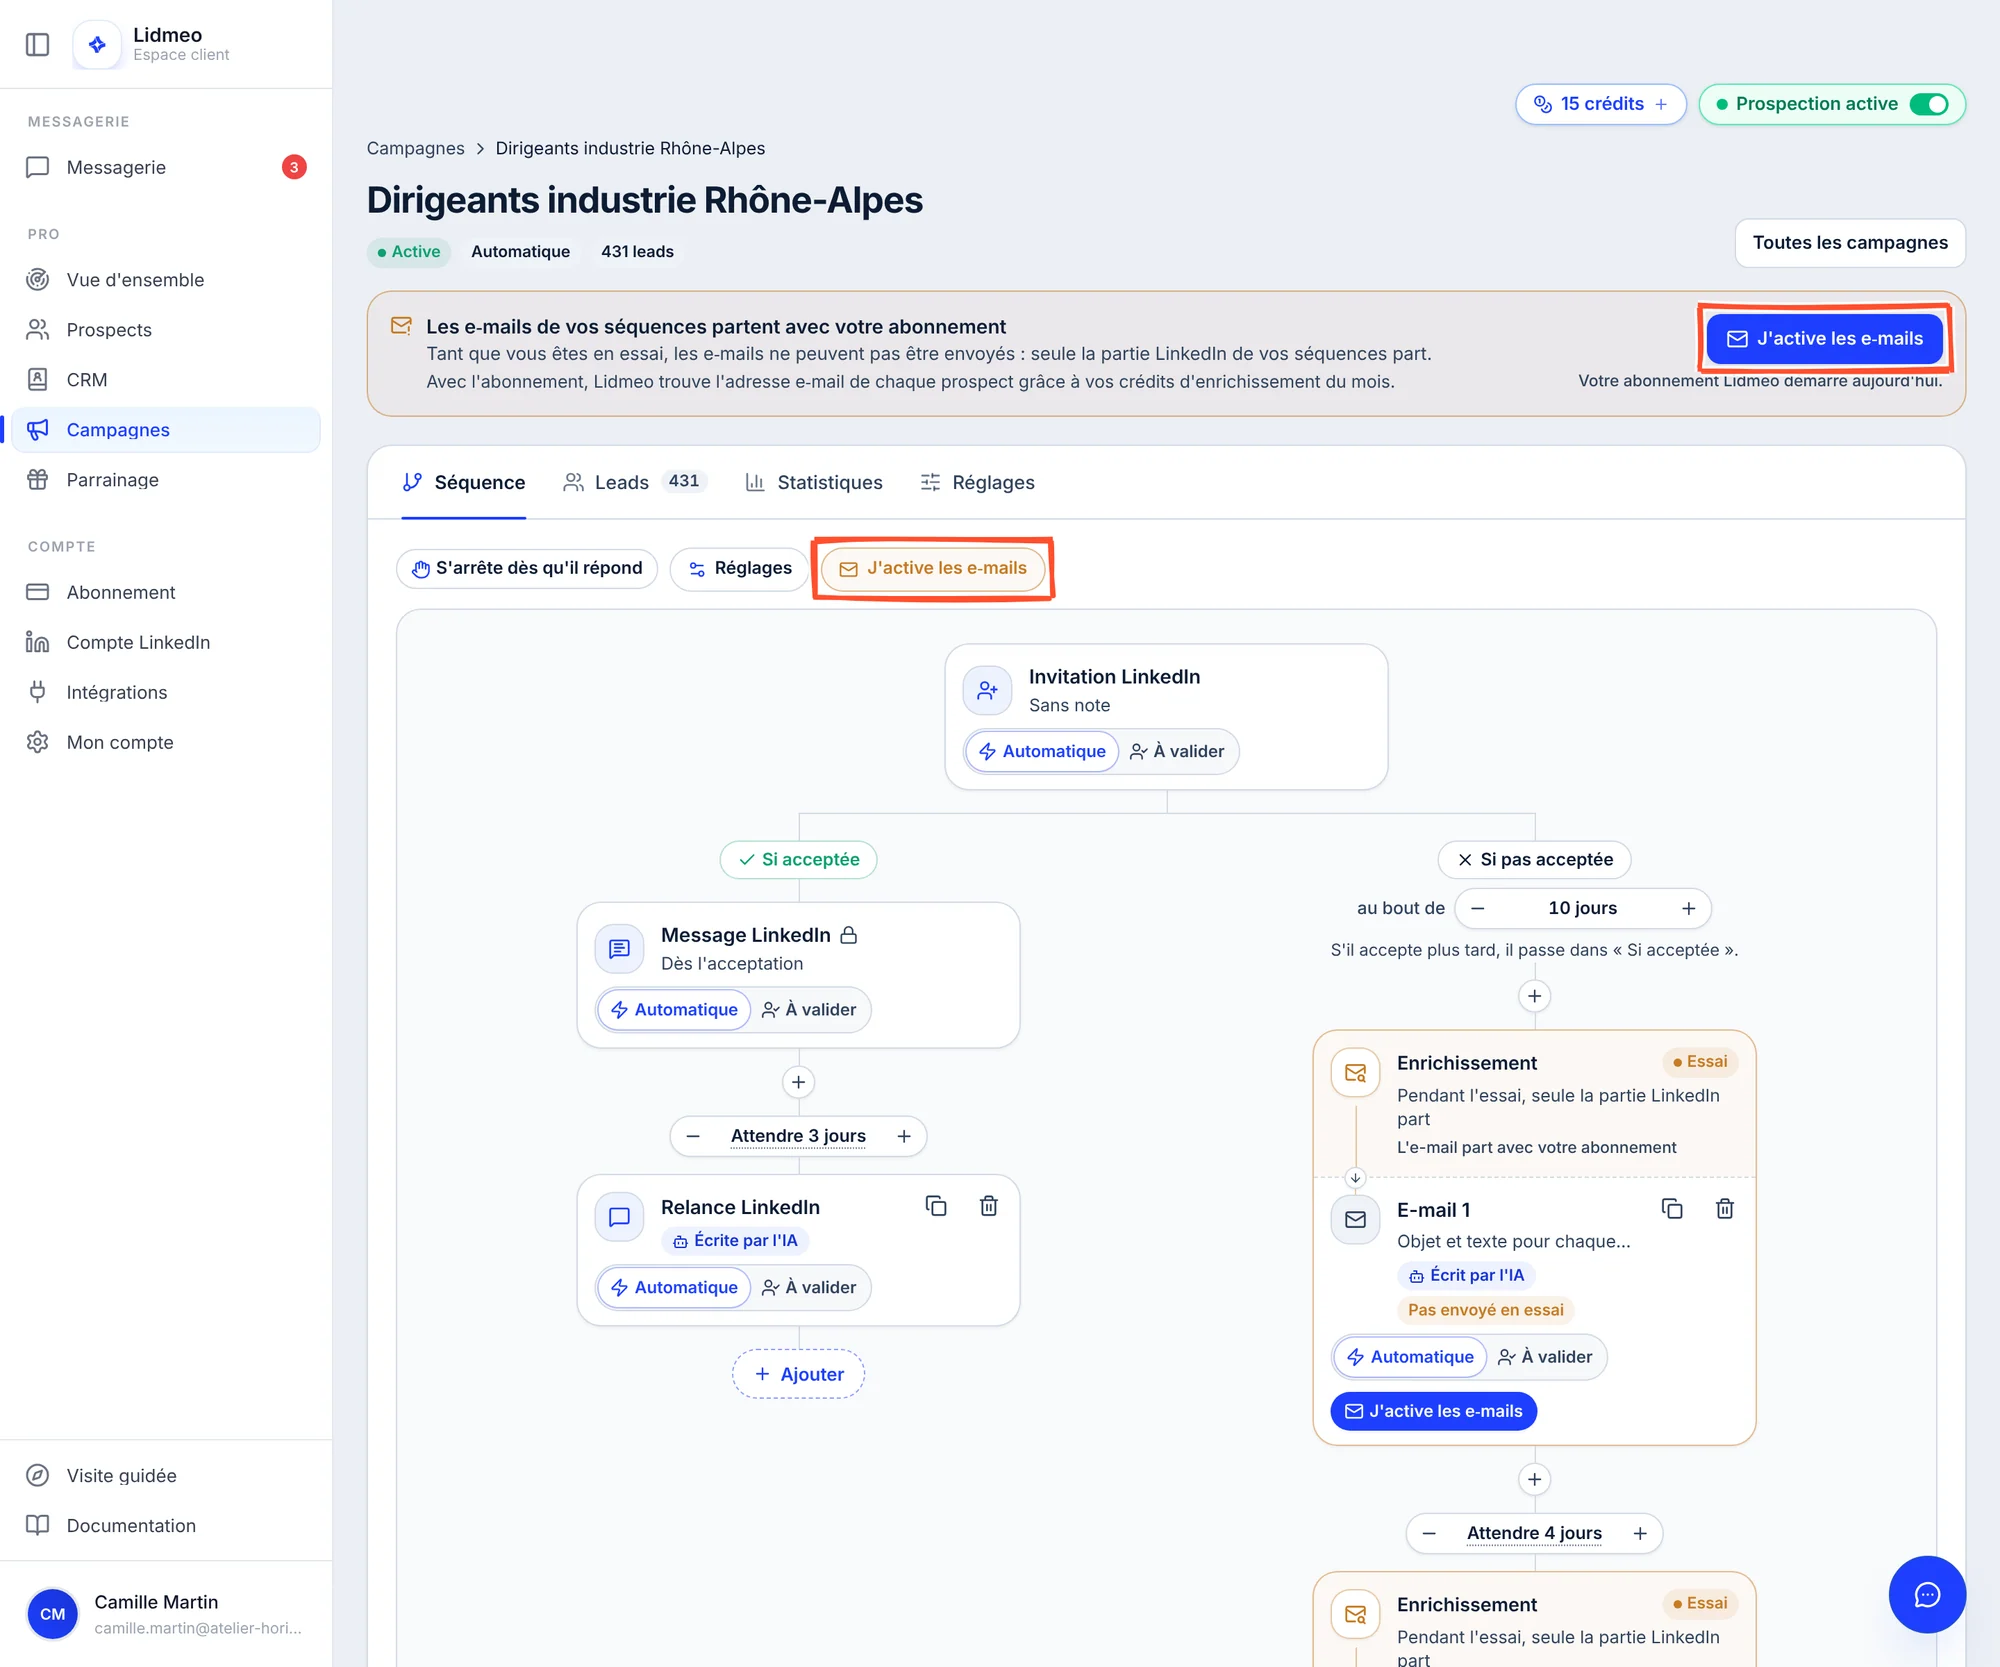Click the Ajouter step button
The height and width of the screenshot is (1667, 2000).
pos(798,1374)
